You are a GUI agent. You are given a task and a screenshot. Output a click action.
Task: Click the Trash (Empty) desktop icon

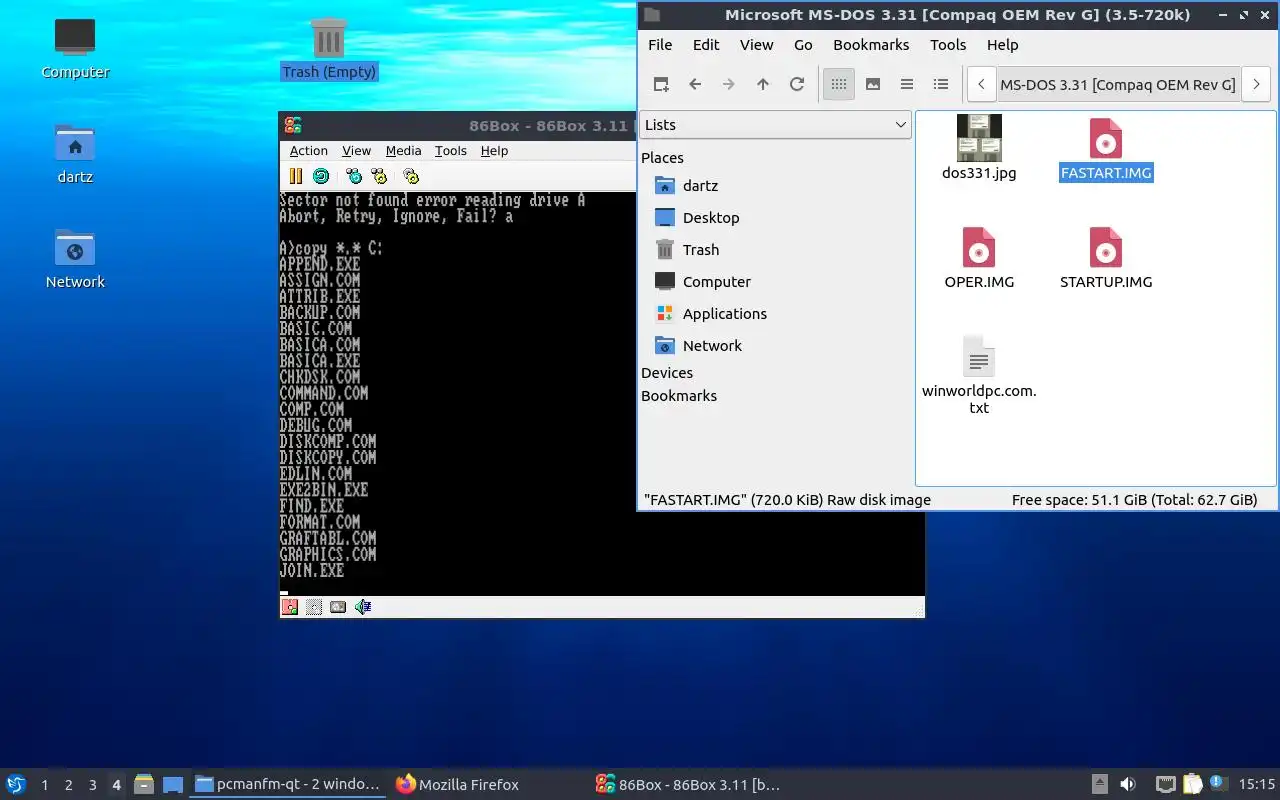pos(329,49)
